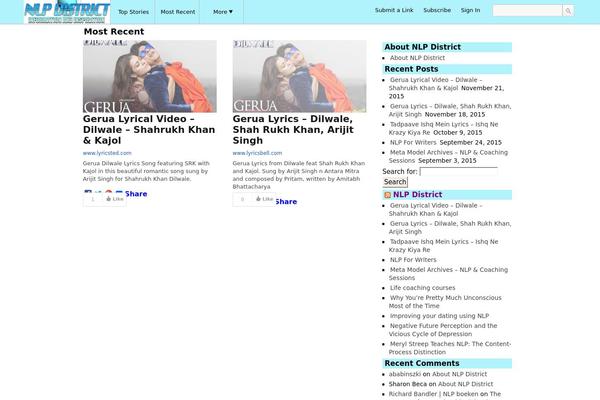
Task: Open Recent Posts 'Gerua Lyrics' November 18 entry
Action: coord(450,110)
